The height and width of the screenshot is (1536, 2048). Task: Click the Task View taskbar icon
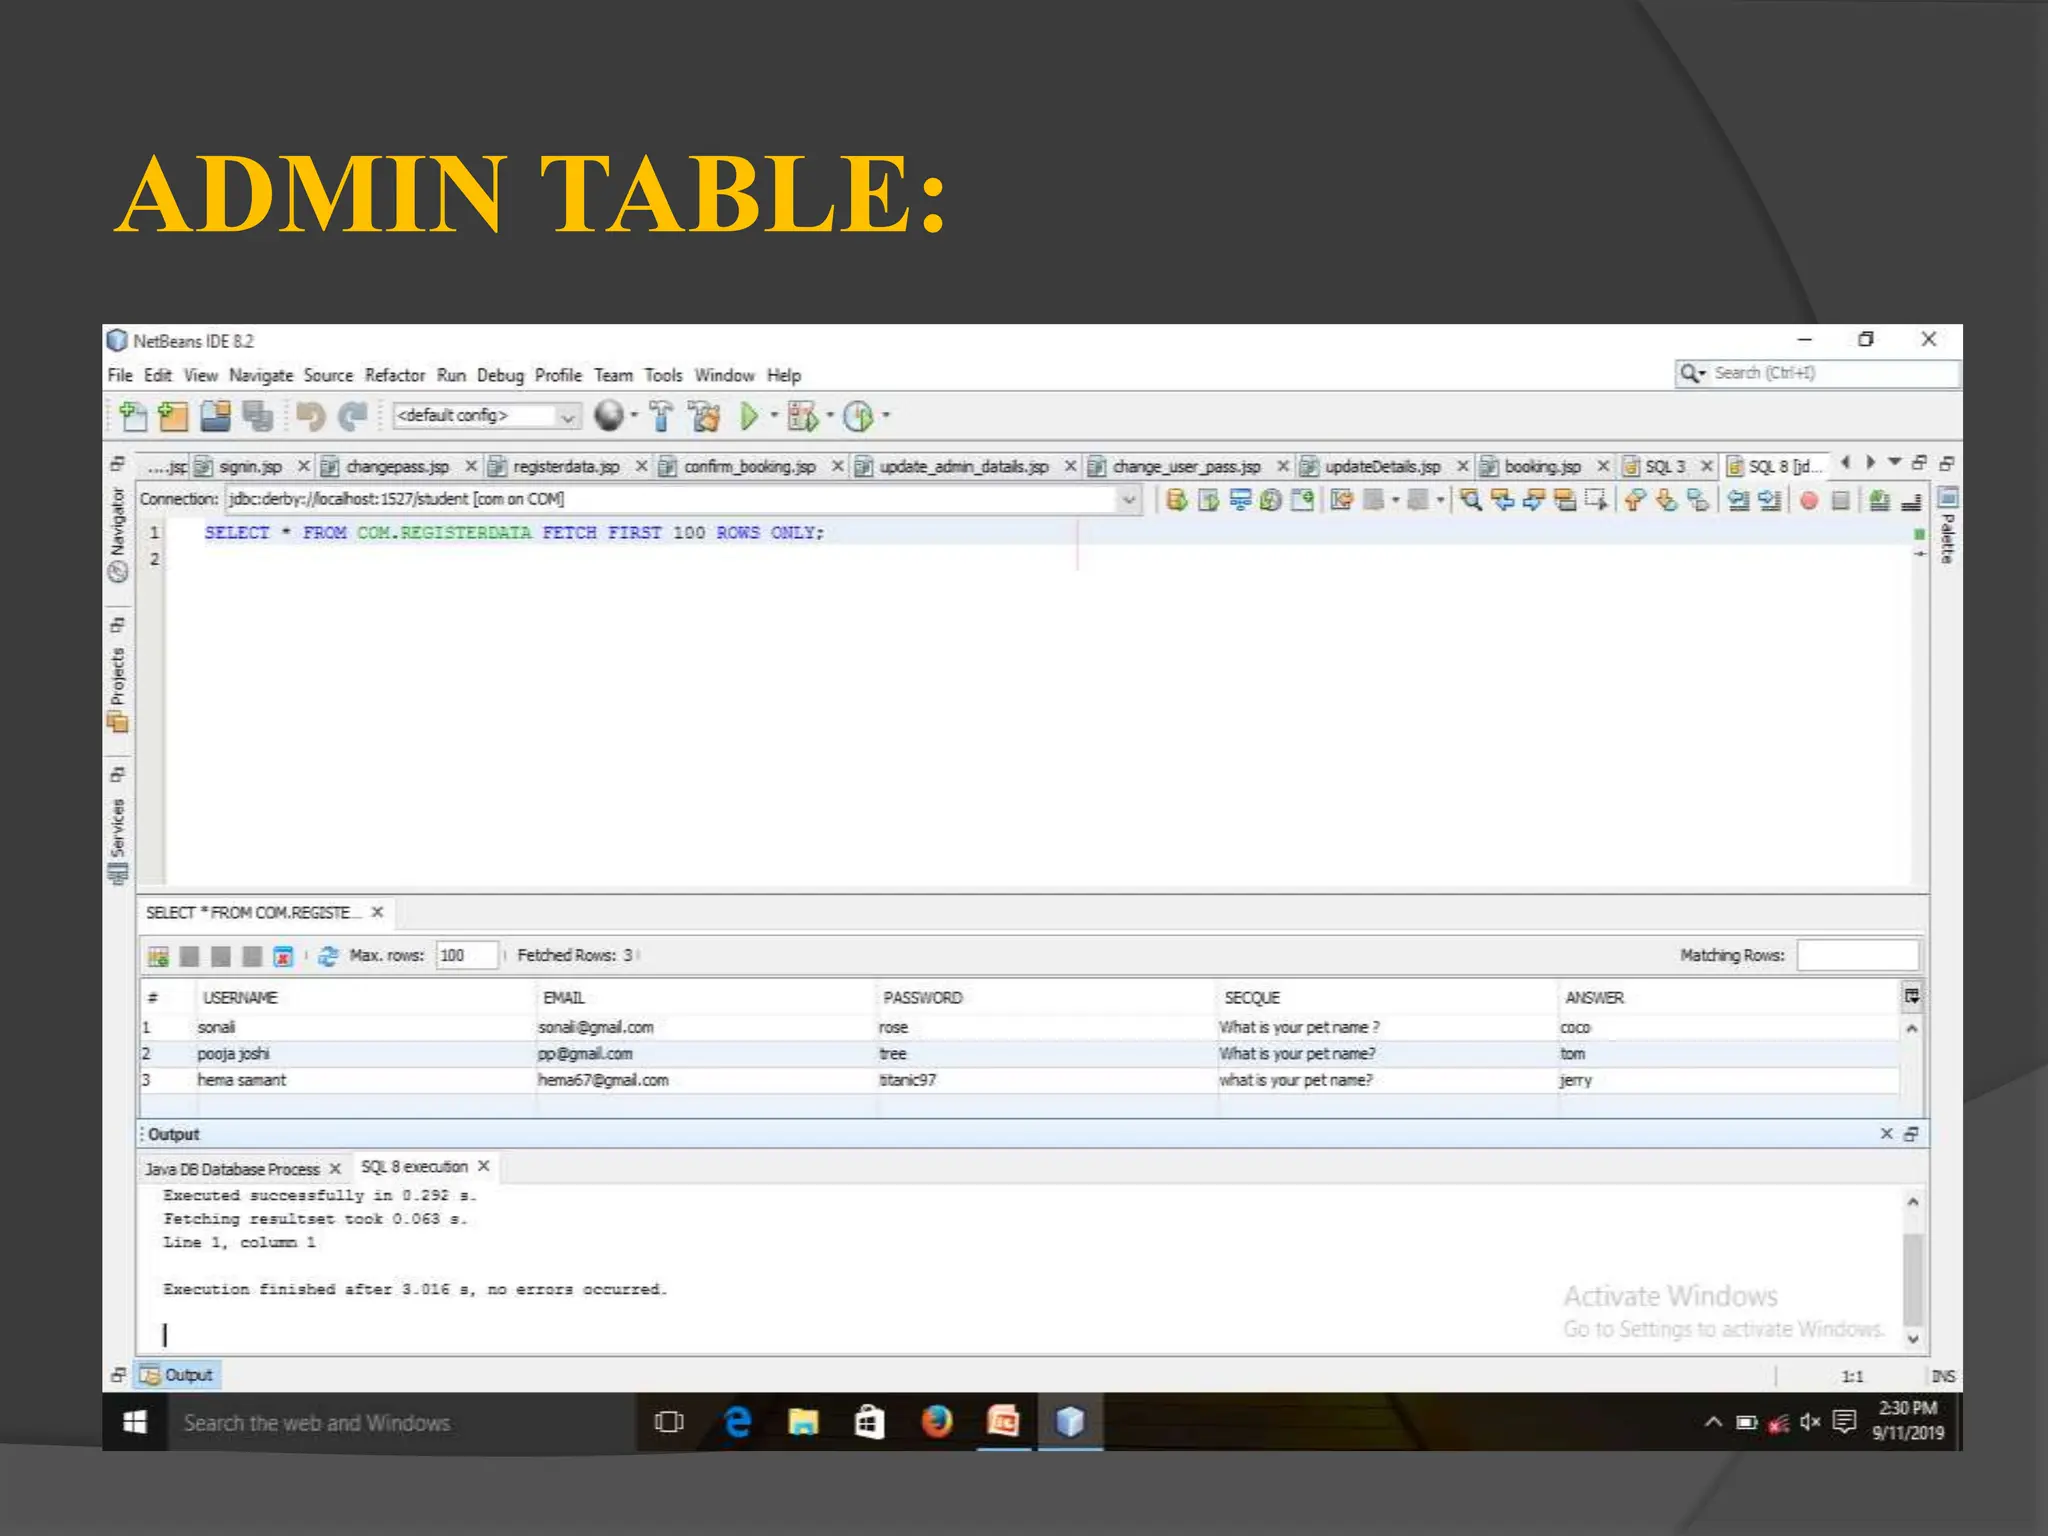point(668,1421)
